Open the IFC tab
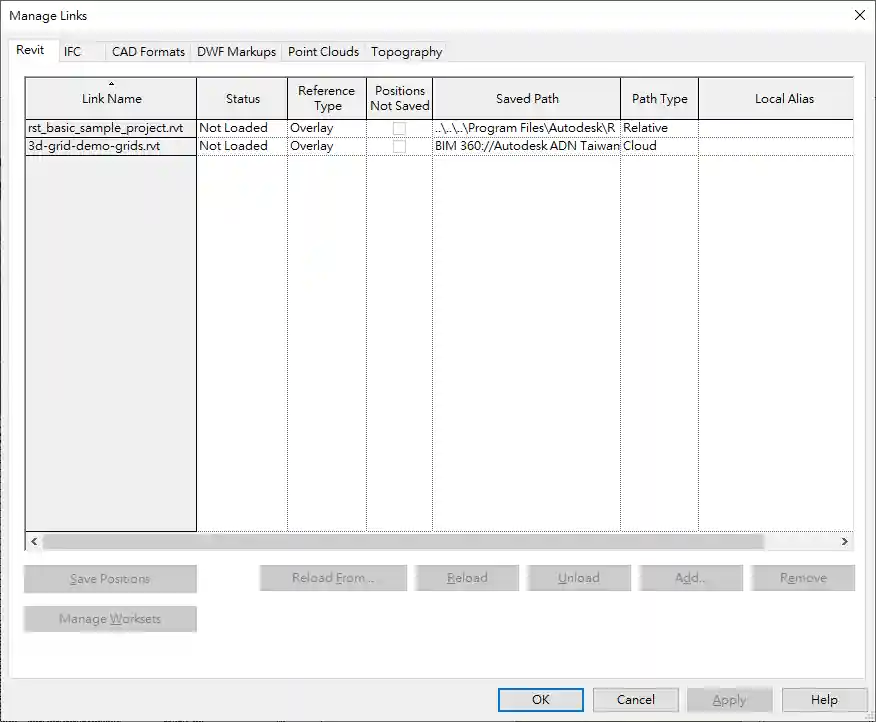The height and width of the screenshot is (722, 876). click(70, 51)
